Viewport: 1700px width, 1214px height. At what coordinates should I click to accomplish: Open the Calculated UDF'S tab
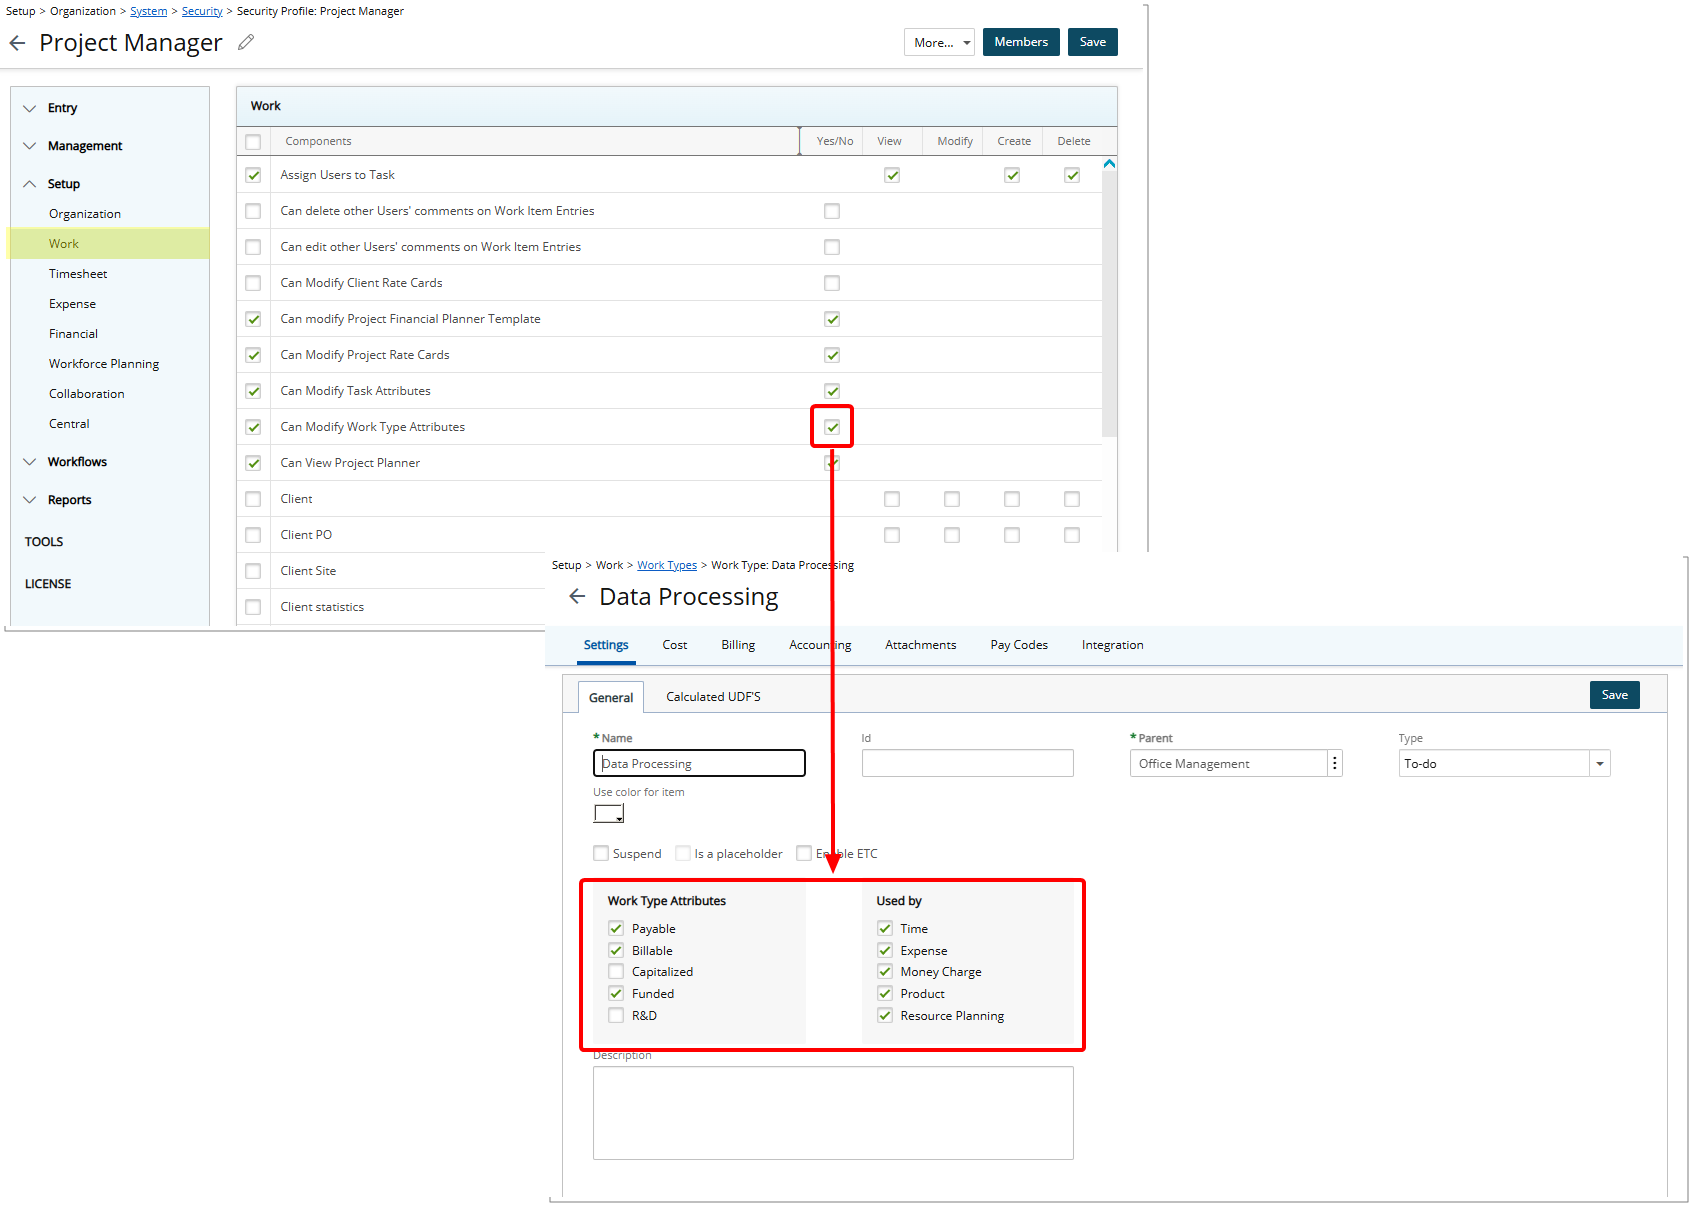712,696
